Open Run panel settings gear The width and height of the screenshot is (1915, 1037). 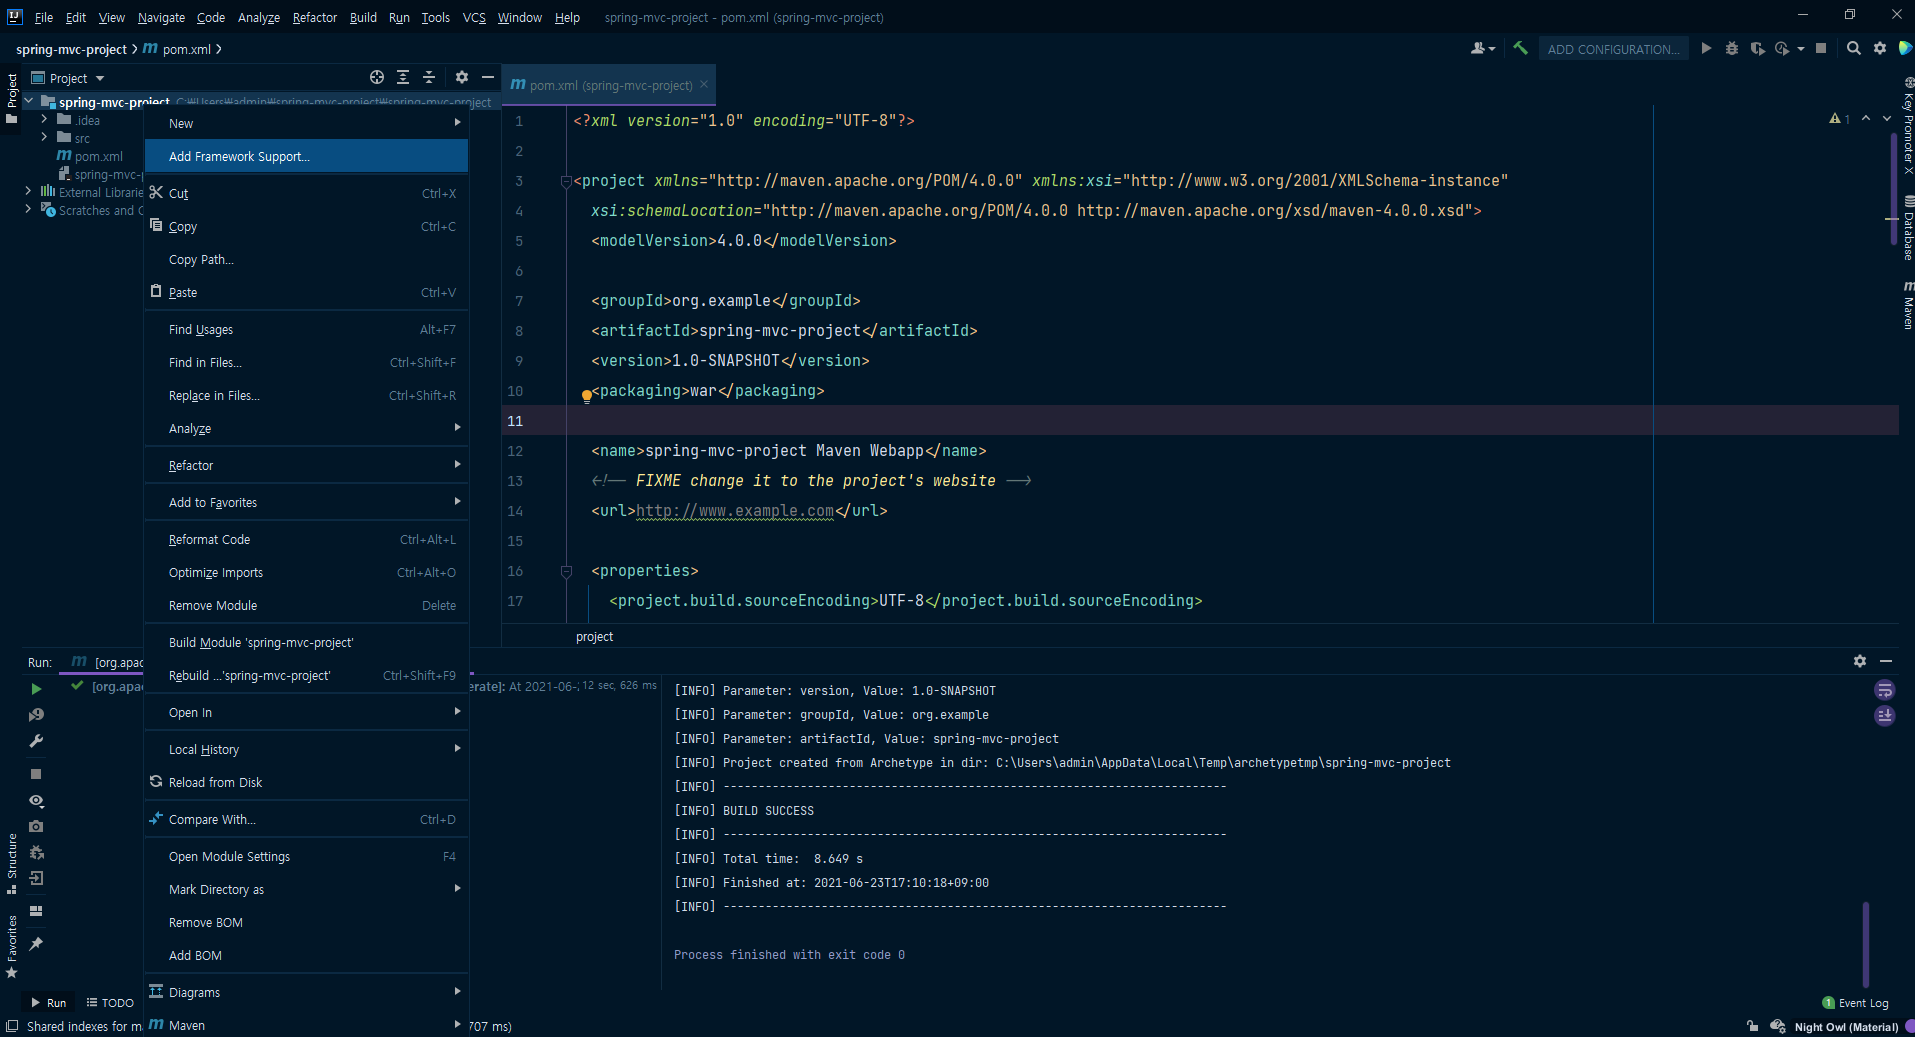pos(1860,661)
